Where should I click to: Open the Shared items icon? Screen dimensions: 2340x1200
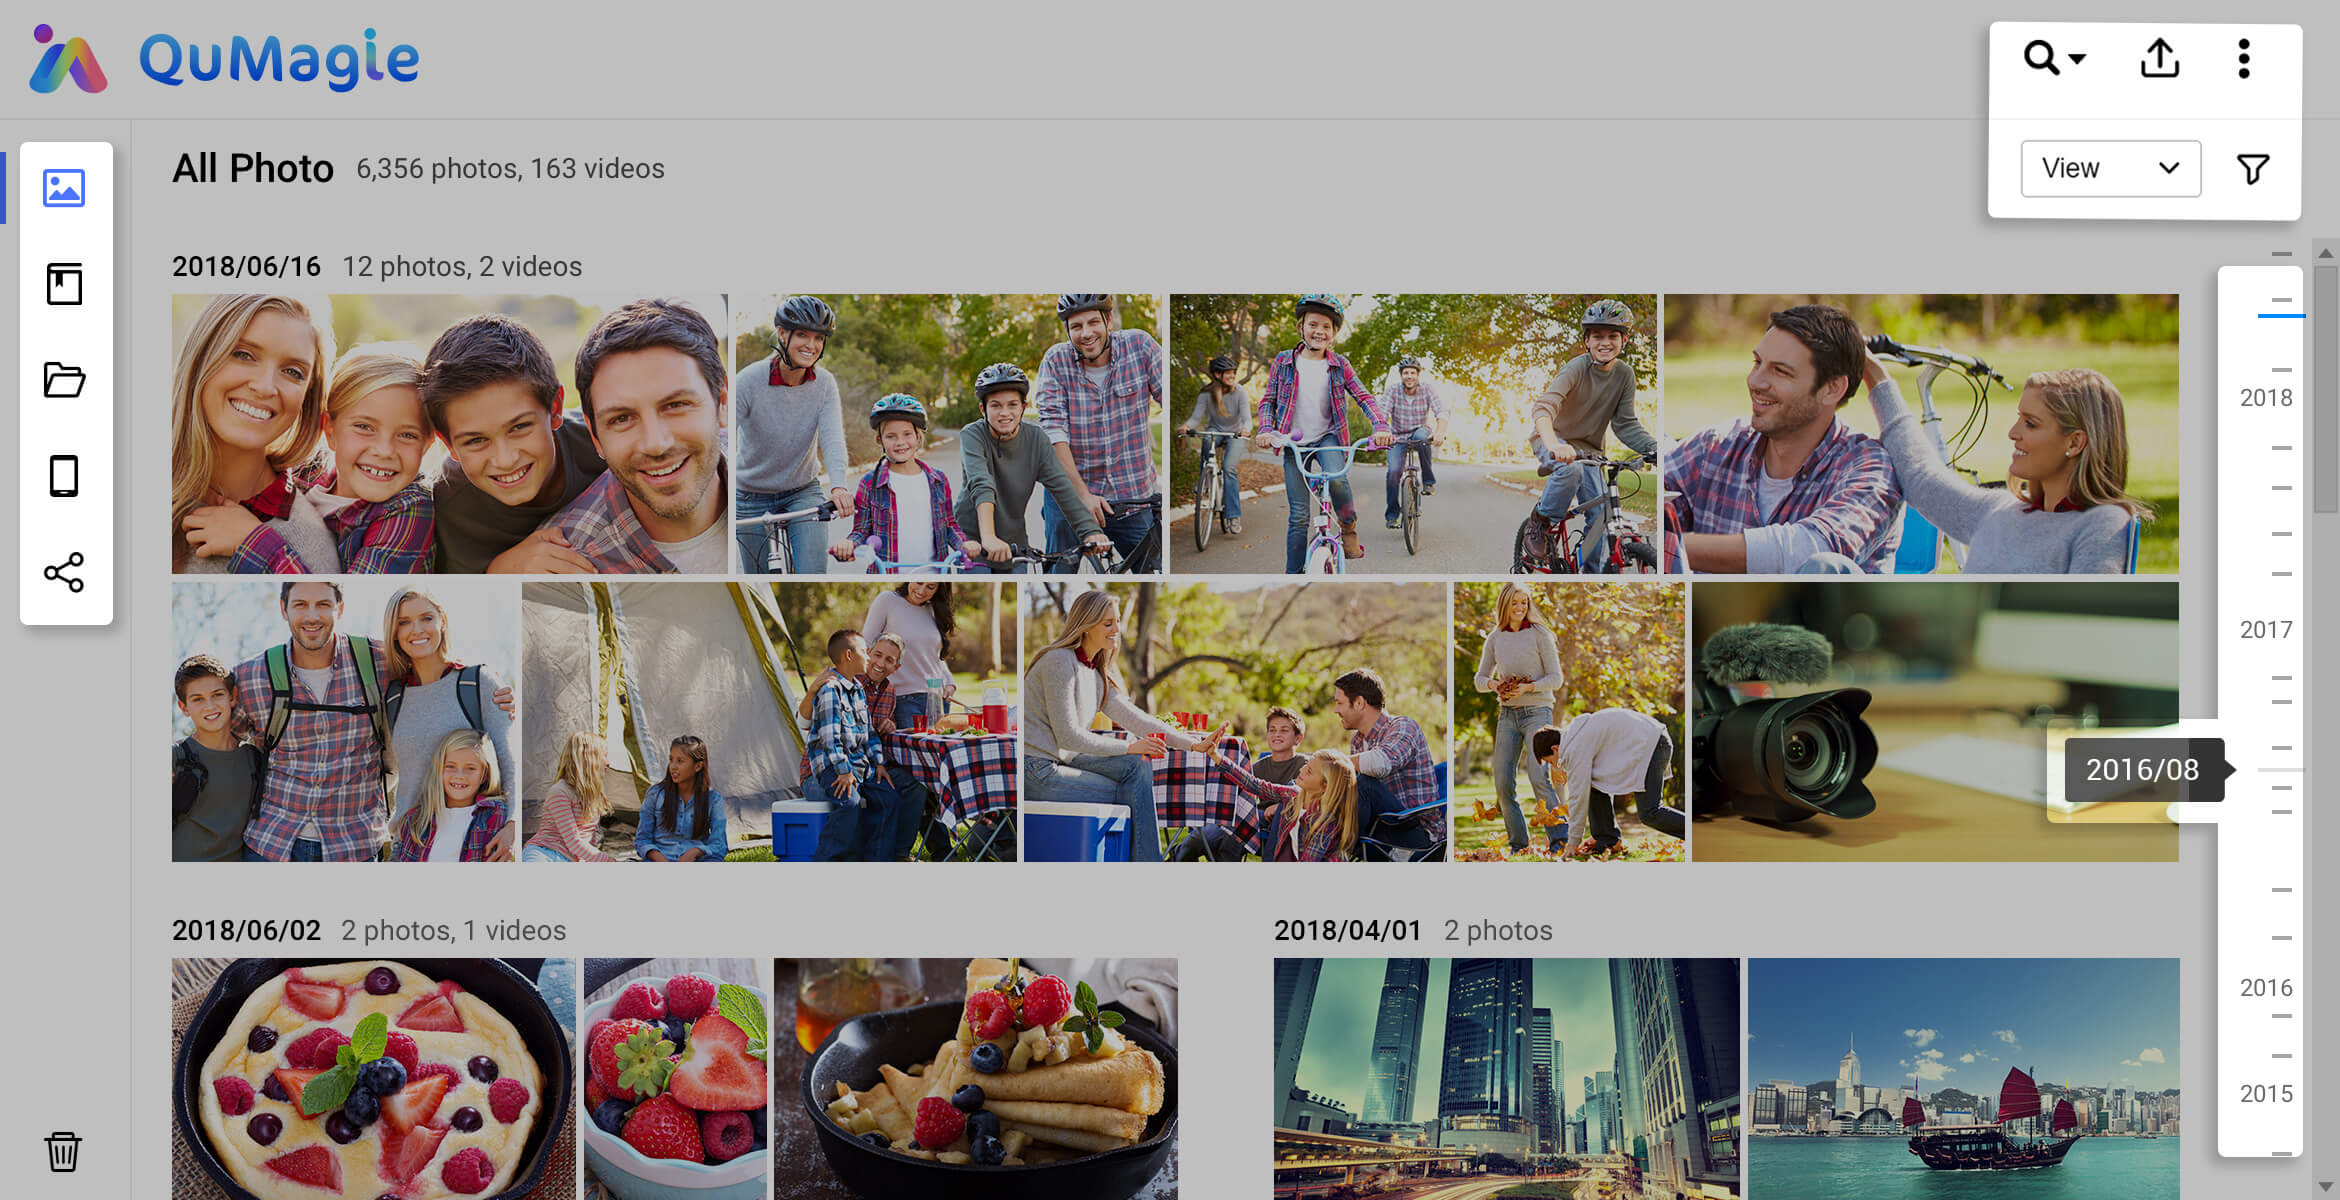click(64, 572)
